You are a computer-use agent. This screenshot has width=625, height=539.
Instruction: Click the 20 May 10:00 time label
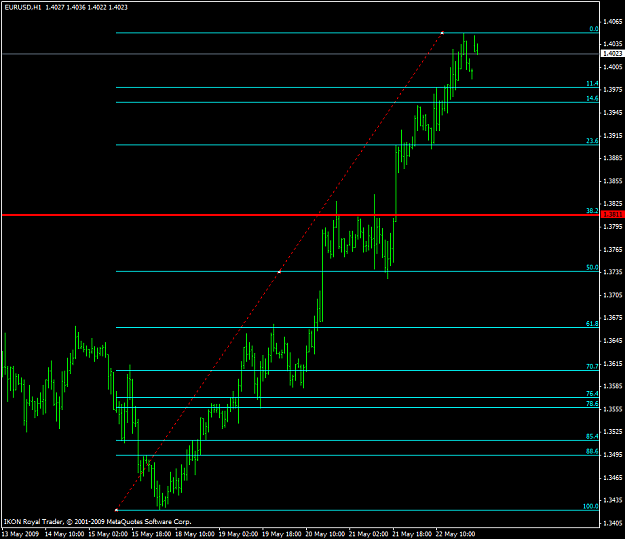[x=325, y=534]
